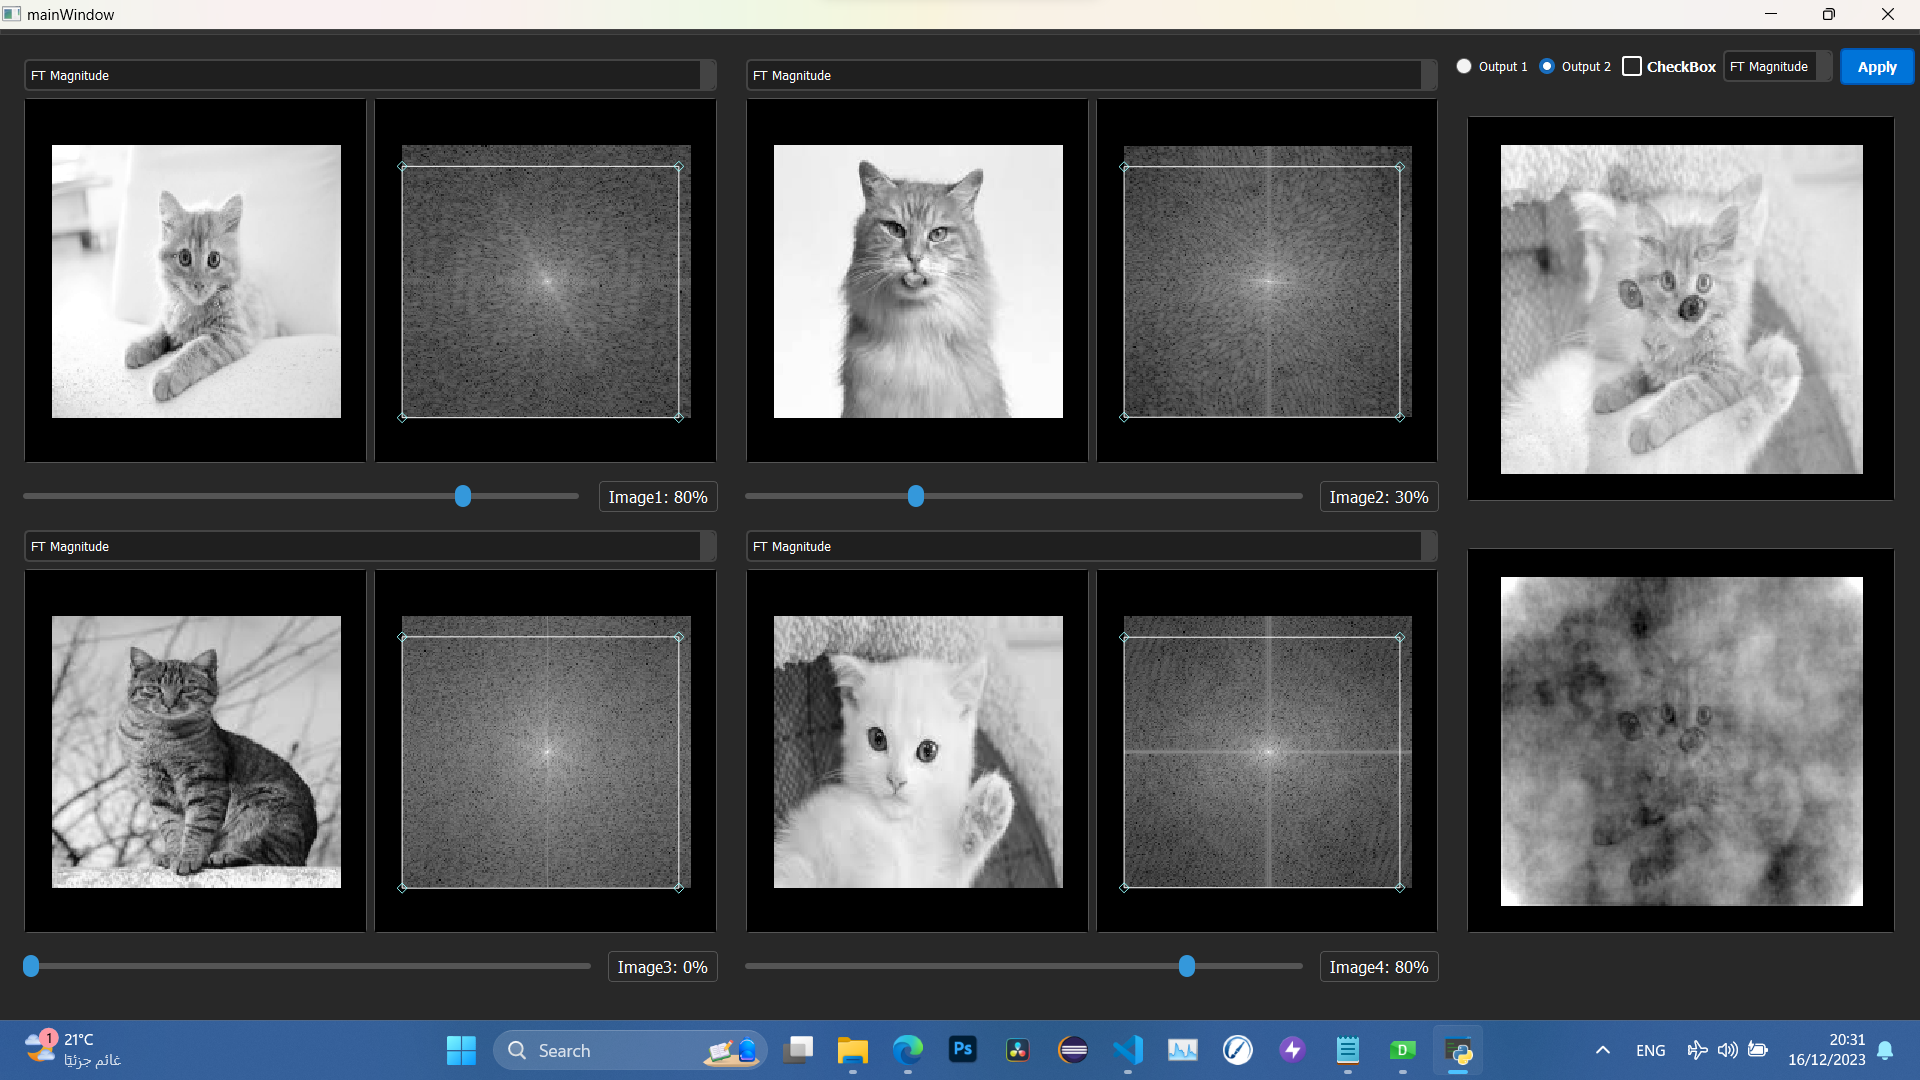Click the gray tabby cat image thumbnail
Screen dimensions: 1920x1080
pos(196,752)
